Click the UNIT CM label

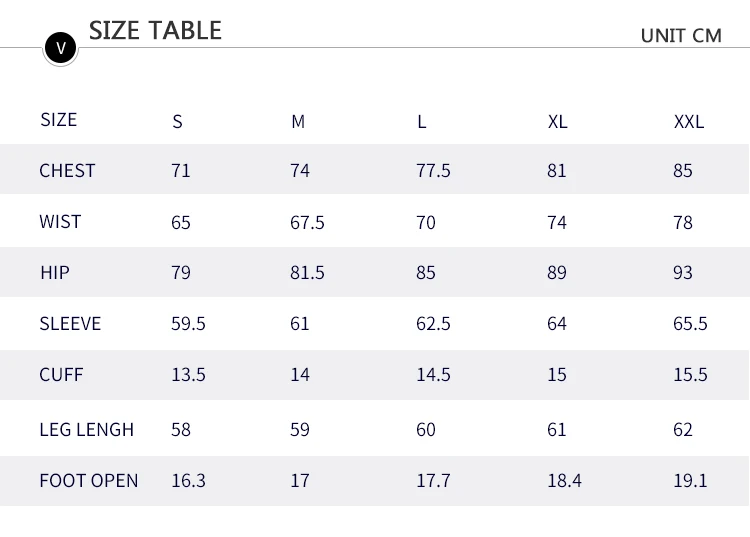pyautogui.click(x=680, y=35)
